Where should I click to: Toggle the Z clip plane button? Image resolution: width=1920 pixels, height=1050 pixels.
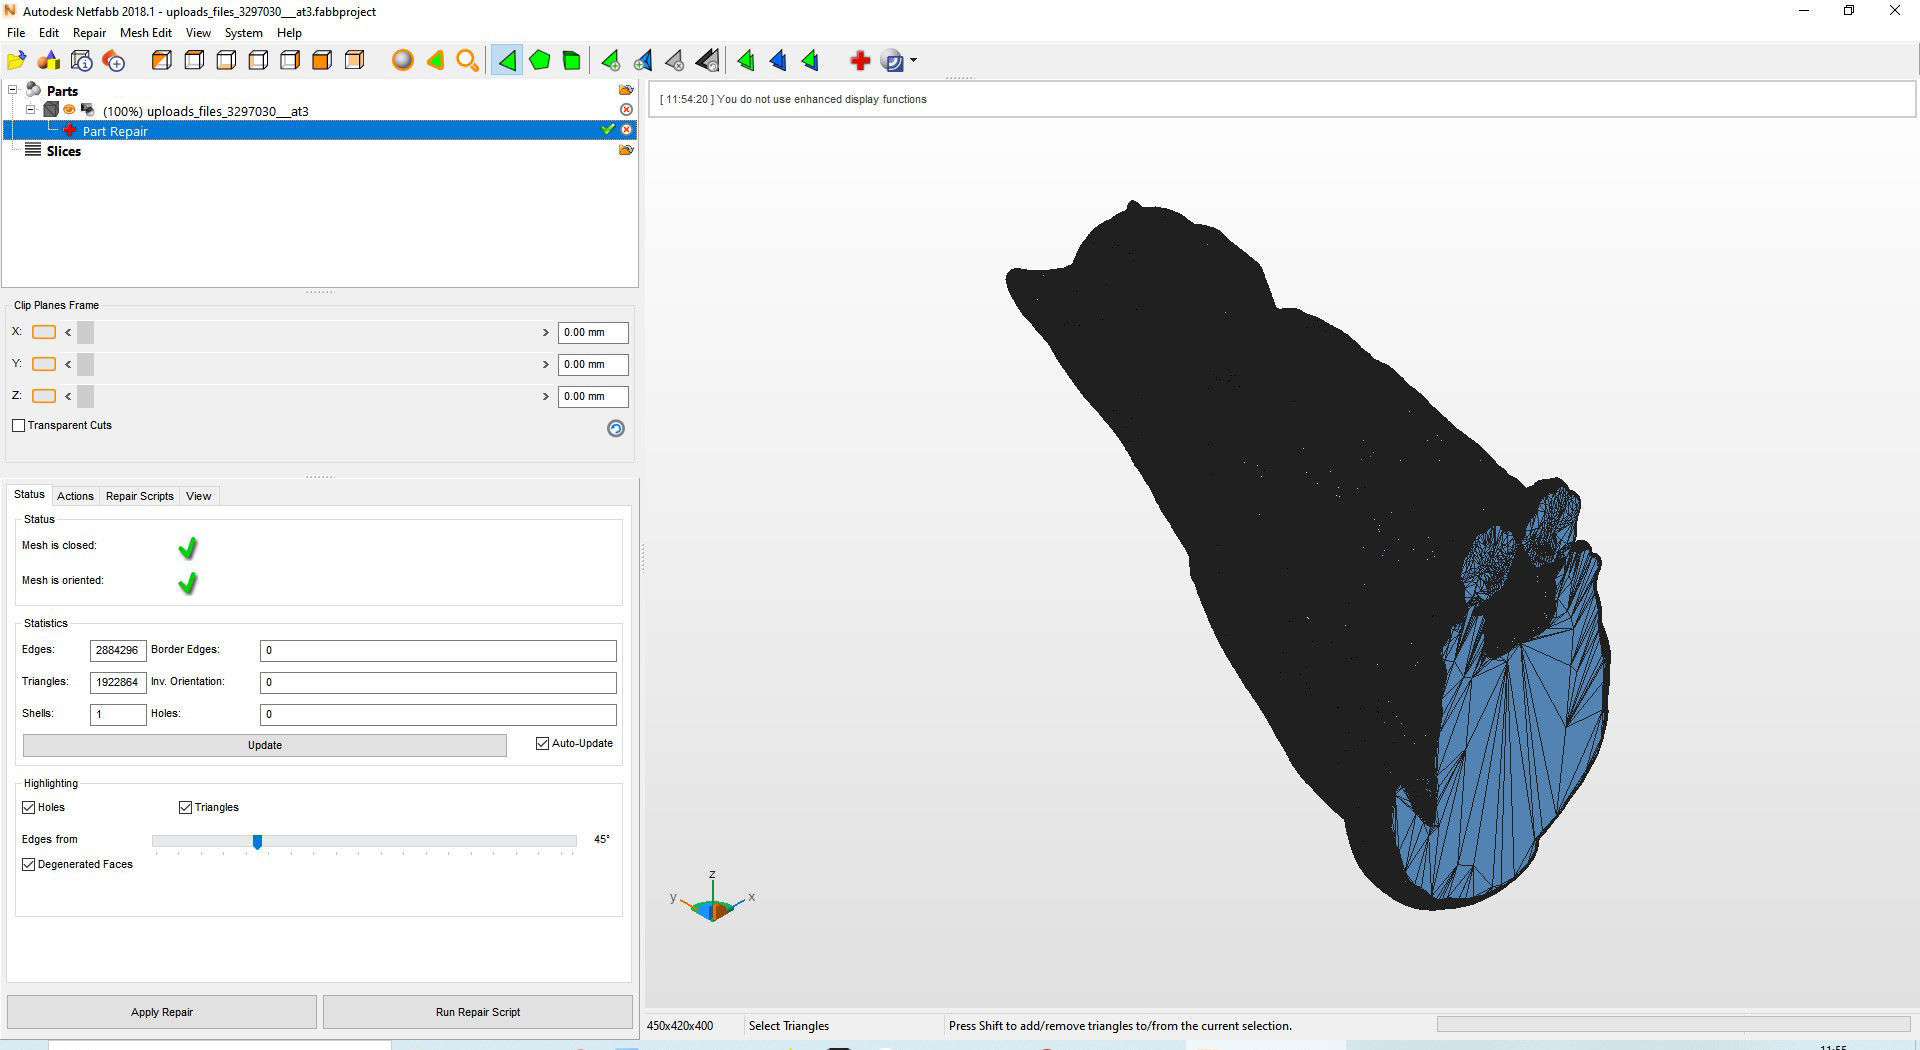[x=44, y=396]
